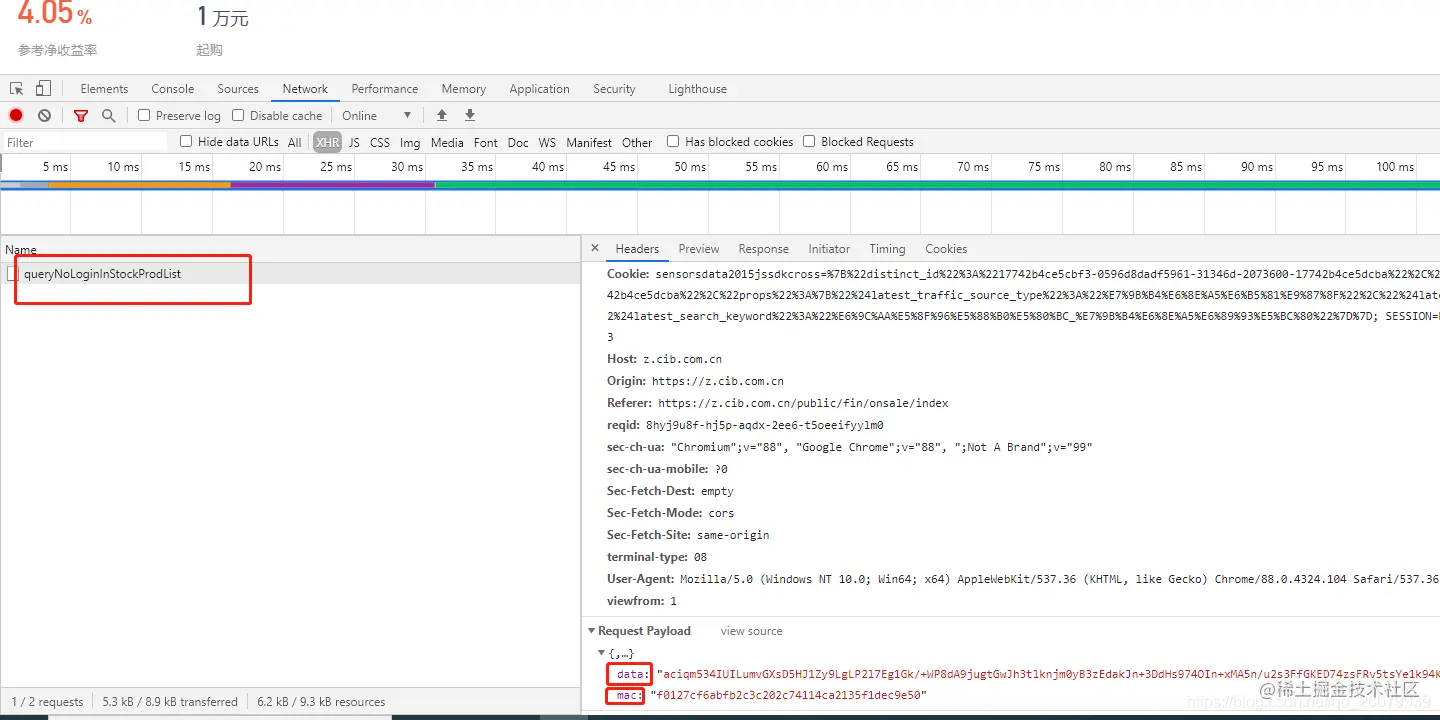
Task: Filter requests by Doc type
Action: coord(518,142)
